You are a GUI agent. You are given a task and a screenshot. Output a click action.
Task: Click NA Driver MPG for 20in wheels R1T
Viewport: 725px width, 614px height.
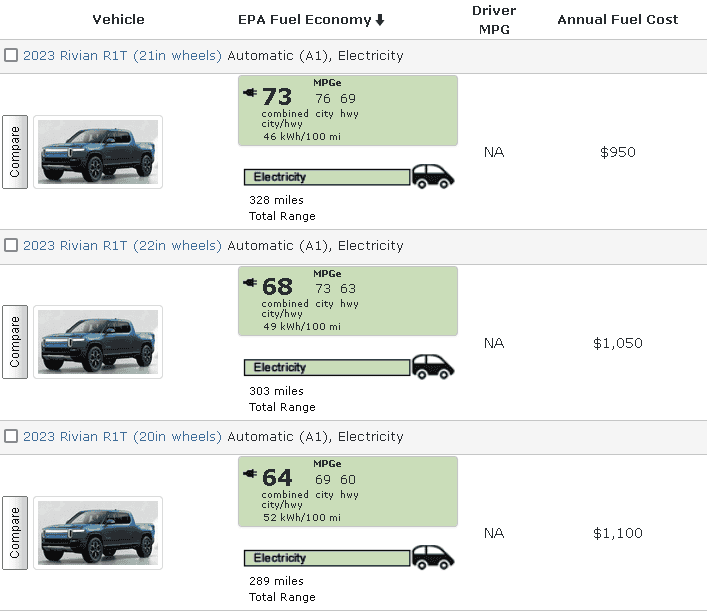point(494,533)
